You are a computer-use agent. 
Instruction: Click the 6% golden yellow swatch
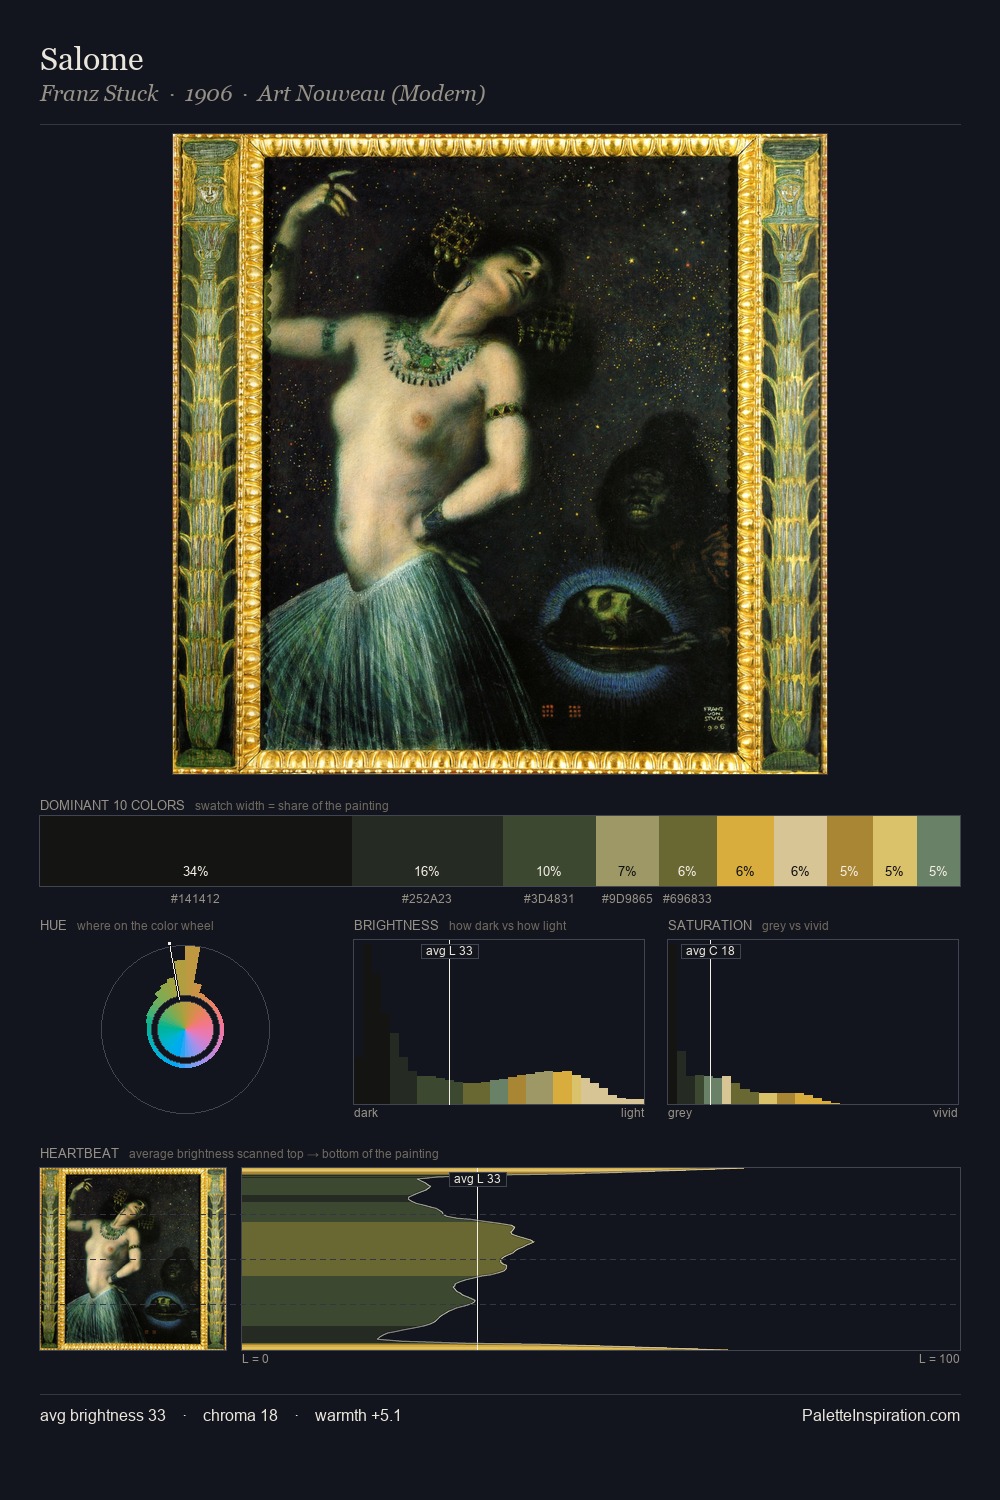[x=745, y=851]
